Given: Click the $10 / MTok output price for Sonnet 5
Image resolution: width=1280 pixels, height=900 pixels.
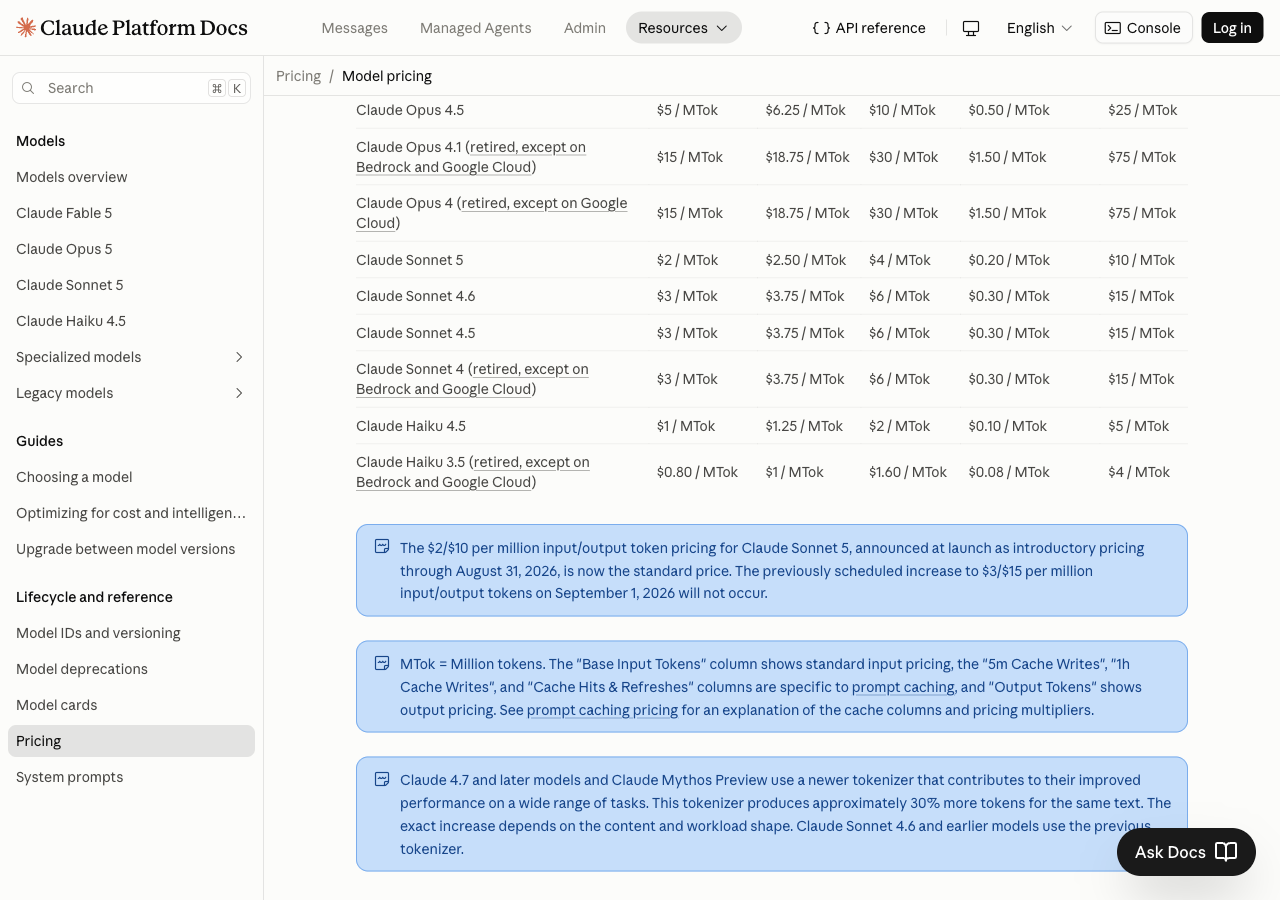Looking at the screenshot, I should click(1142, 260).
